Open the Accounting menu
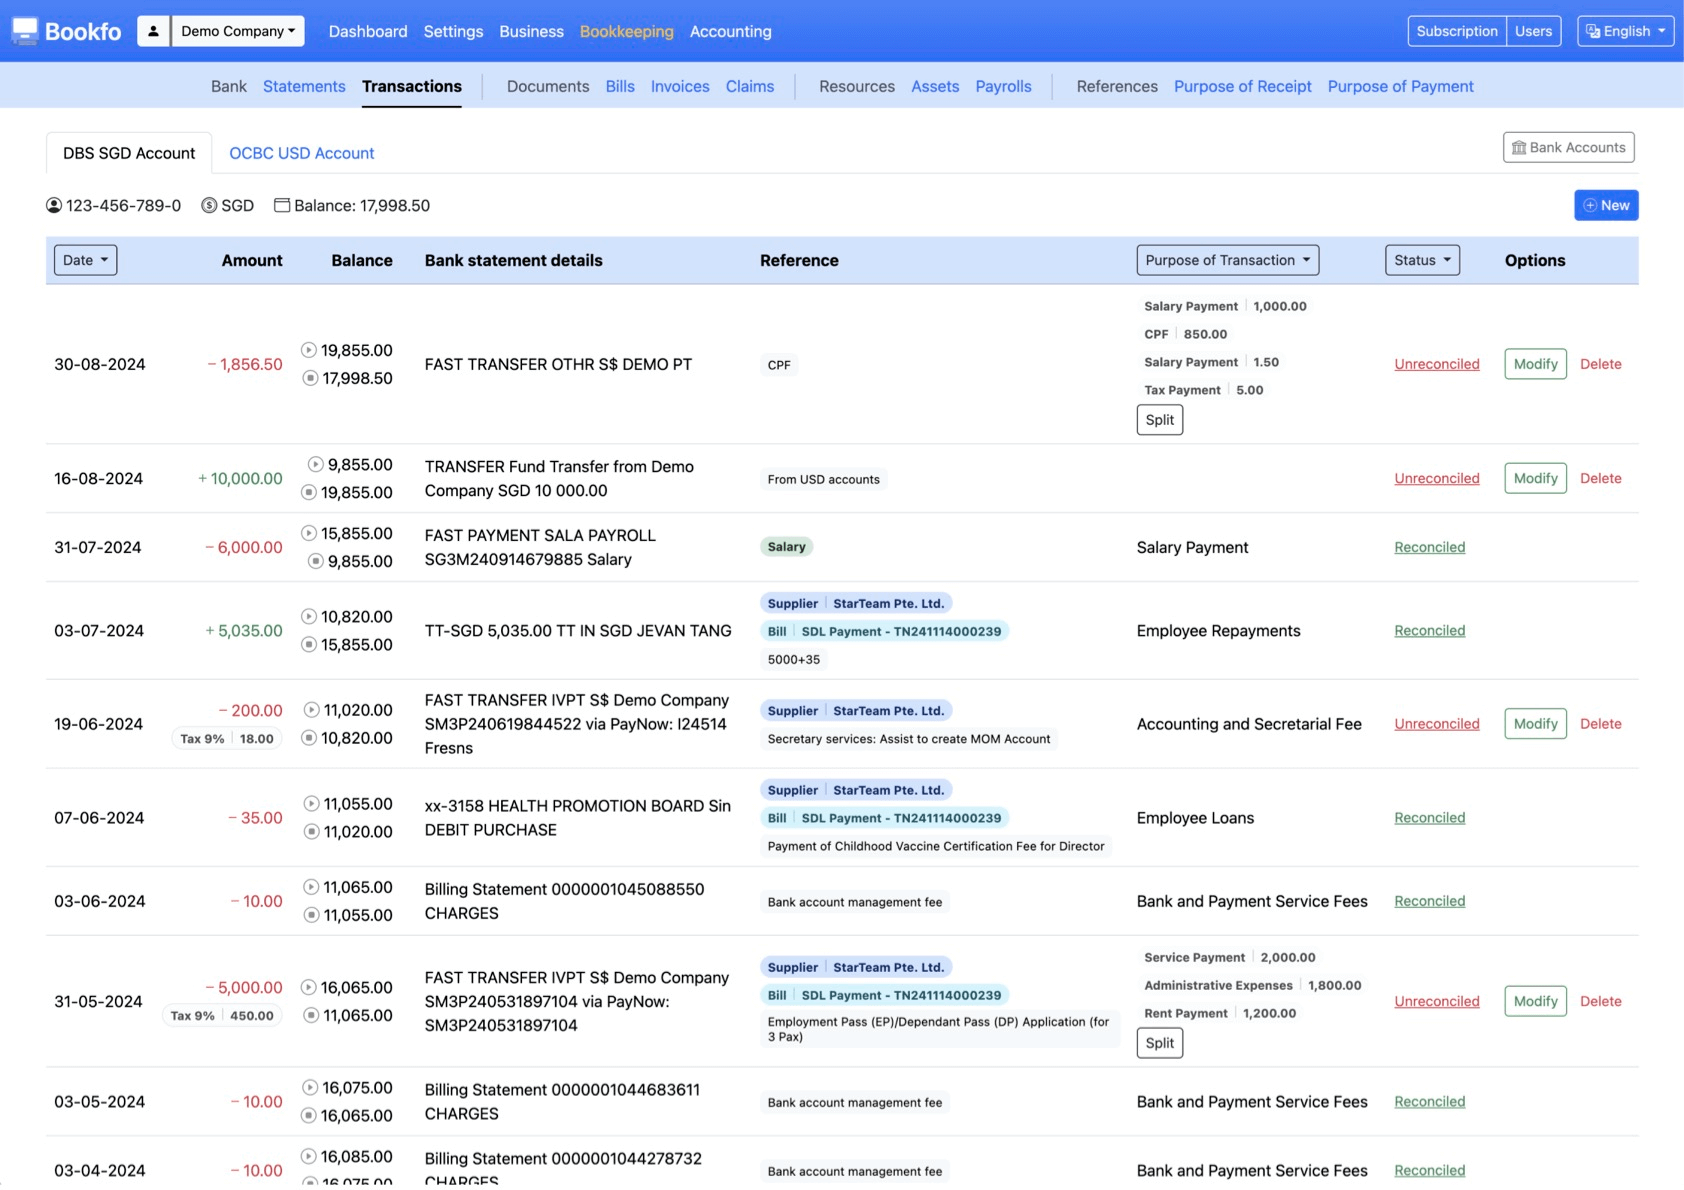The height and width of the screenshot is (1190, 1684). pos(730,31)
